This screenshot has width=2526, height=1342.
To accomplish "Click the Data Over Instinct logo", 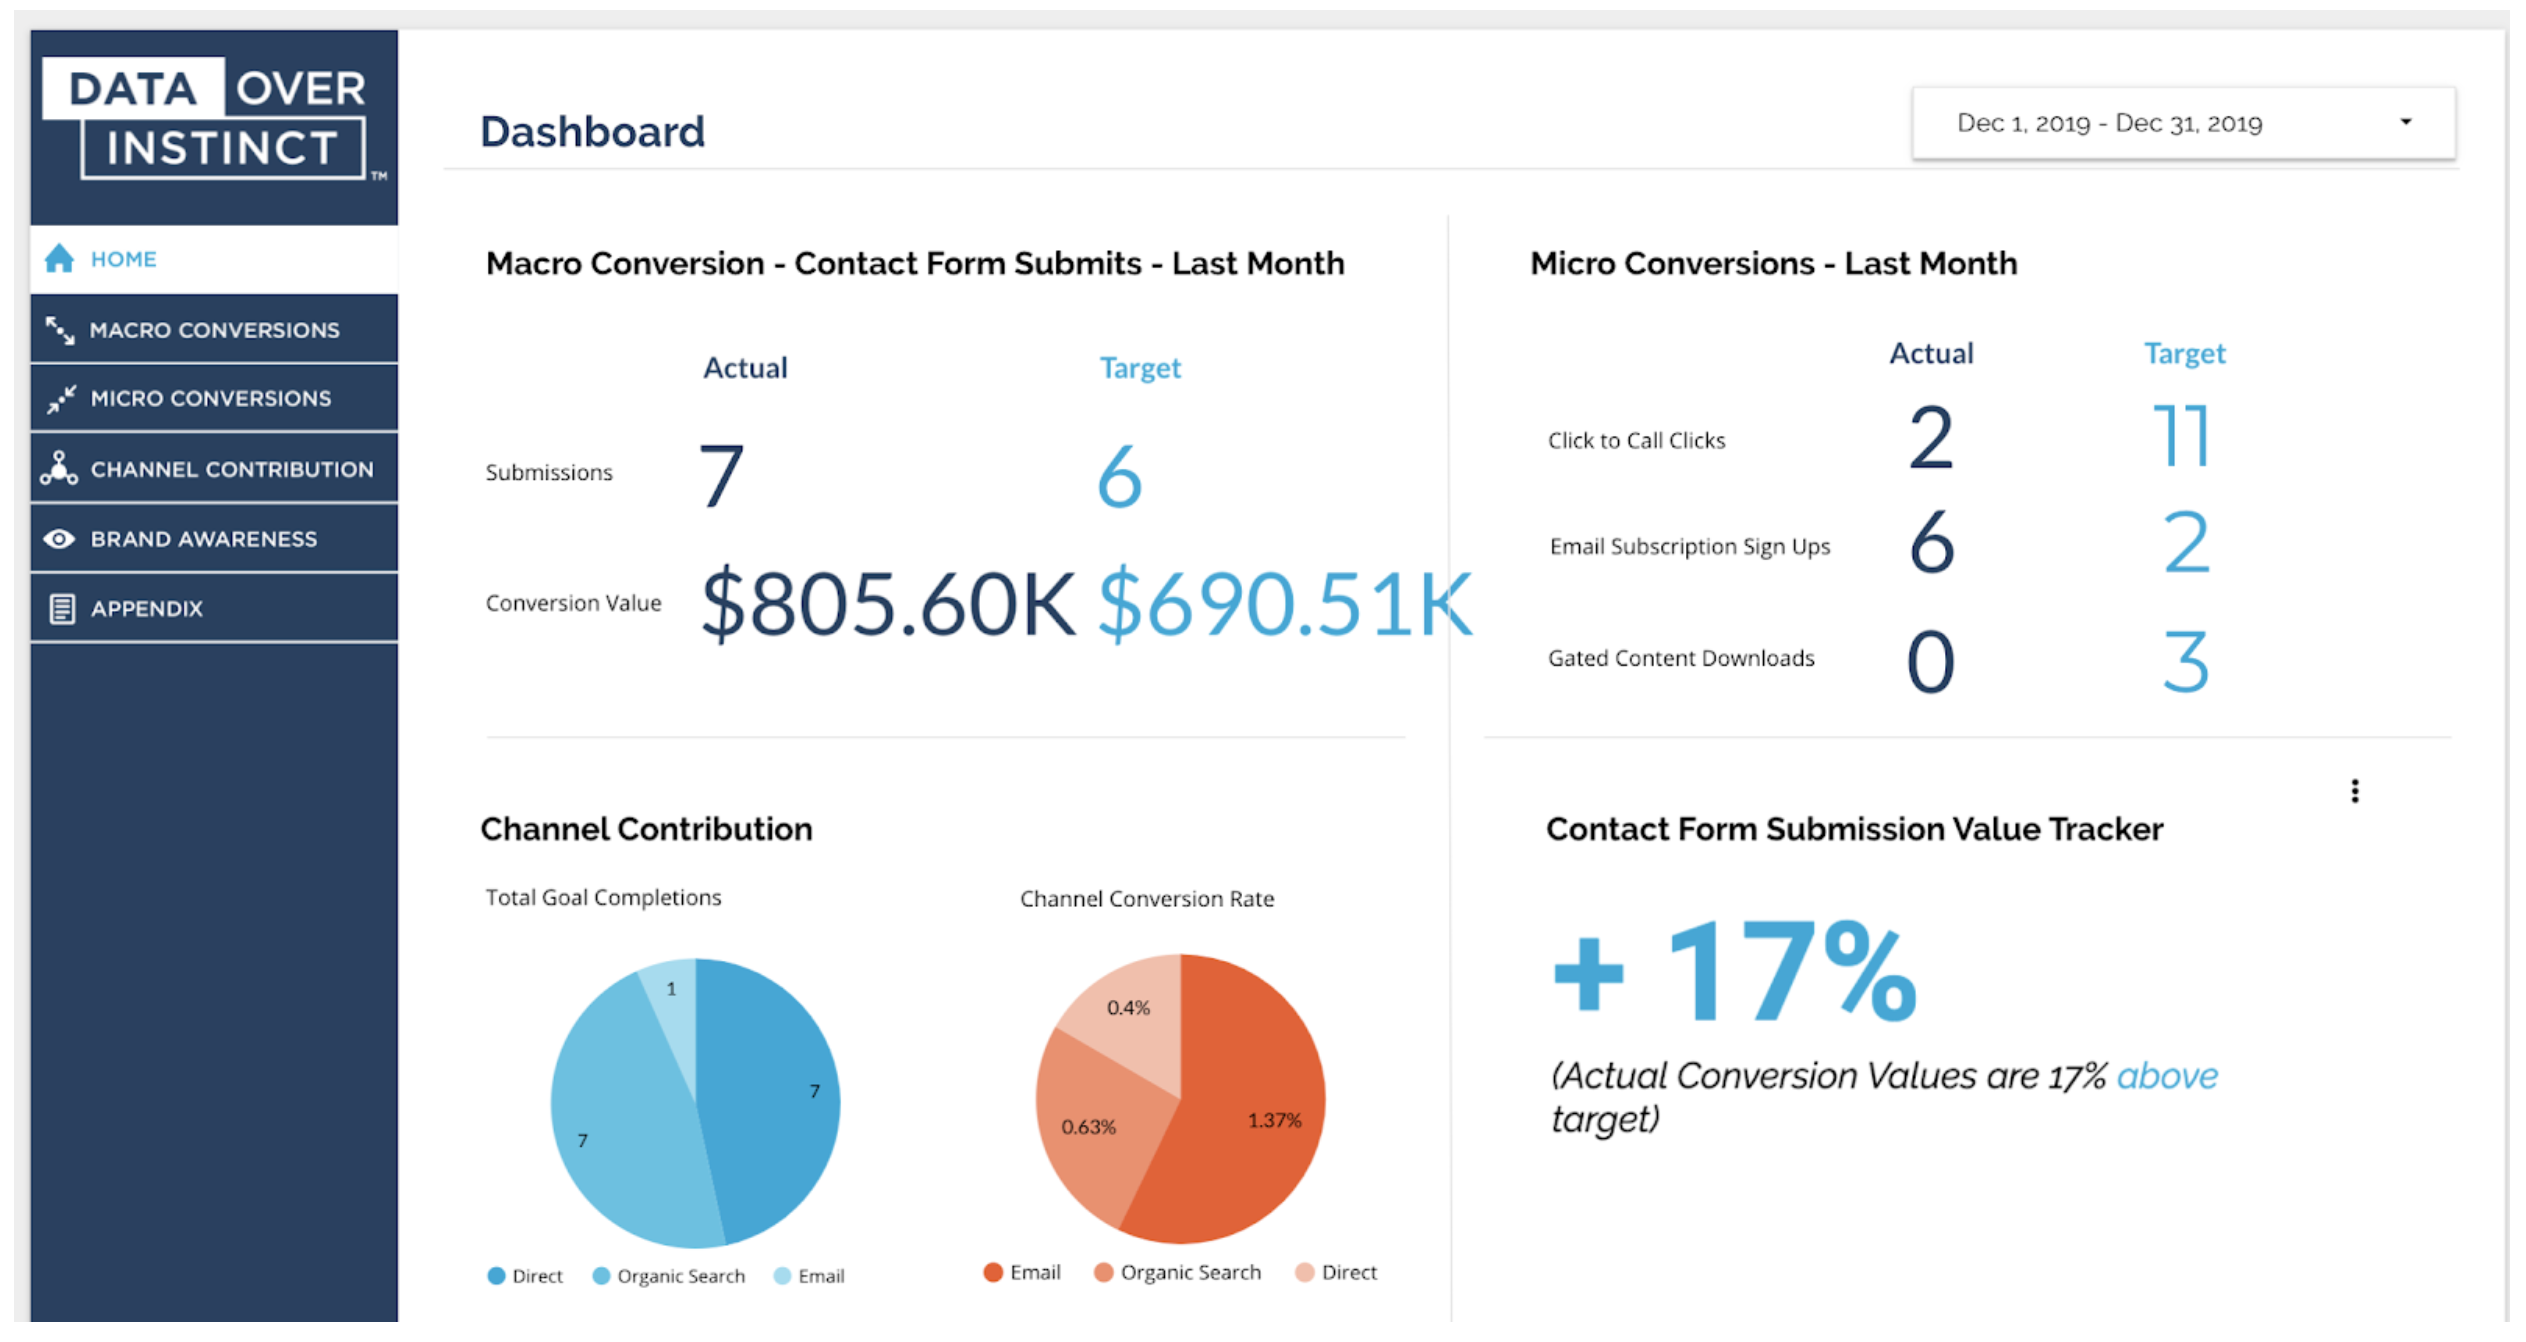I will [x=213, y=120].
